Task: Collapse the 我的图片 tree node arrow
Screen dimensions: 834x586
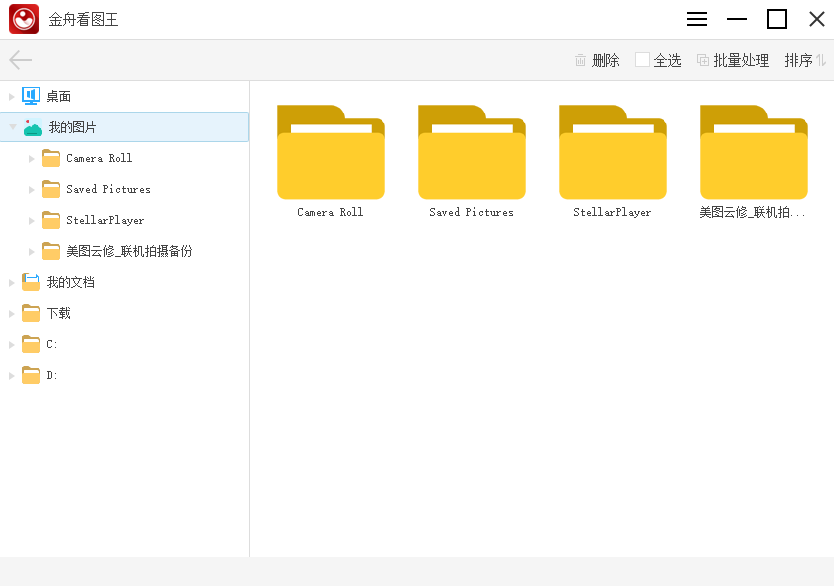Action: pyautogui.click(x=13, y=127)
